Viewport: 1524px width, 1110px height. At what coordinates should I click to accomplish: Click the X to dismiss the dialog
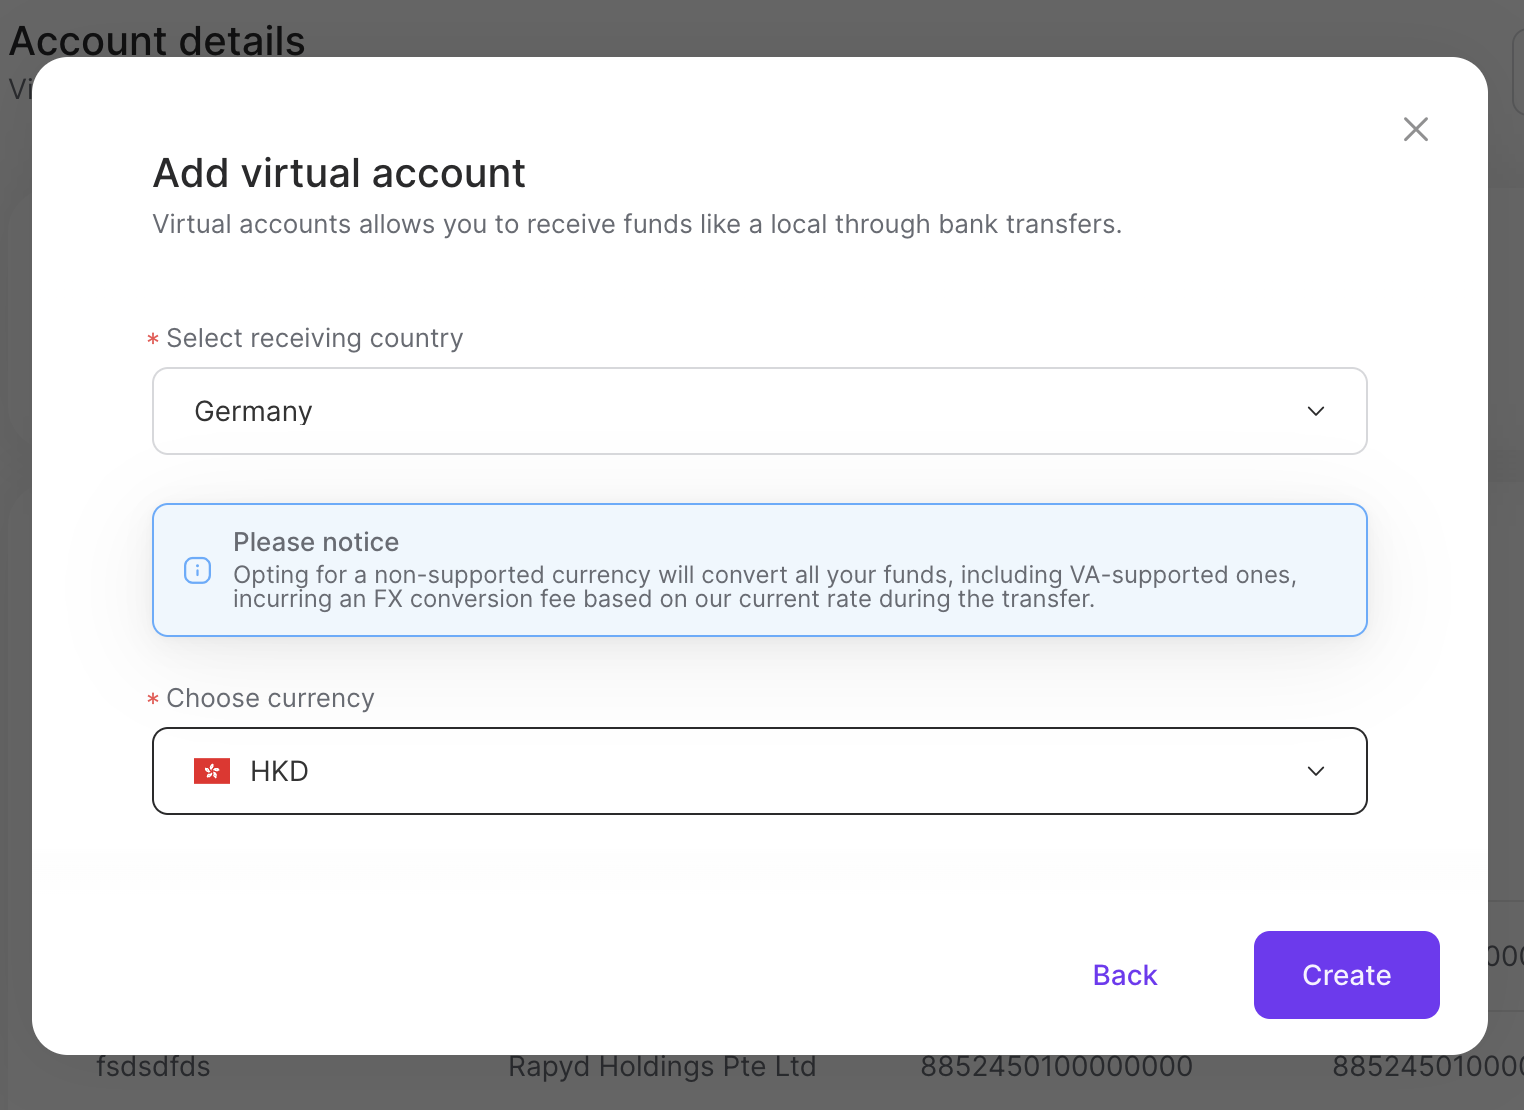click(1415, 129)
